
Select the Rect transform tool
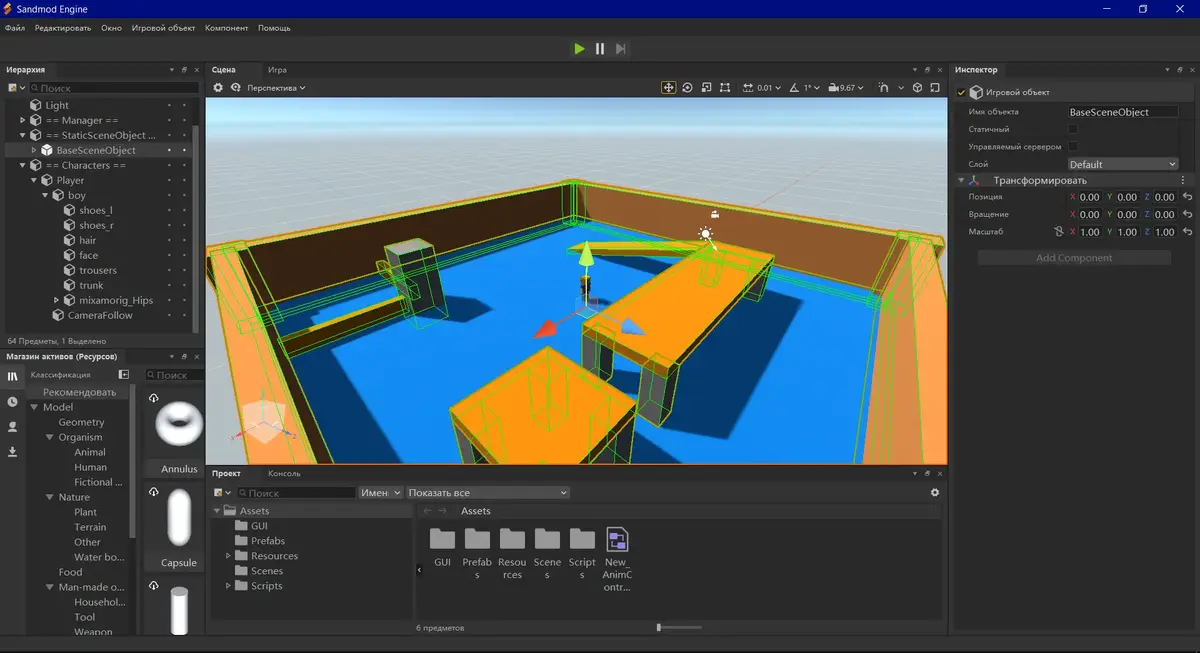[x=725, y=87]
